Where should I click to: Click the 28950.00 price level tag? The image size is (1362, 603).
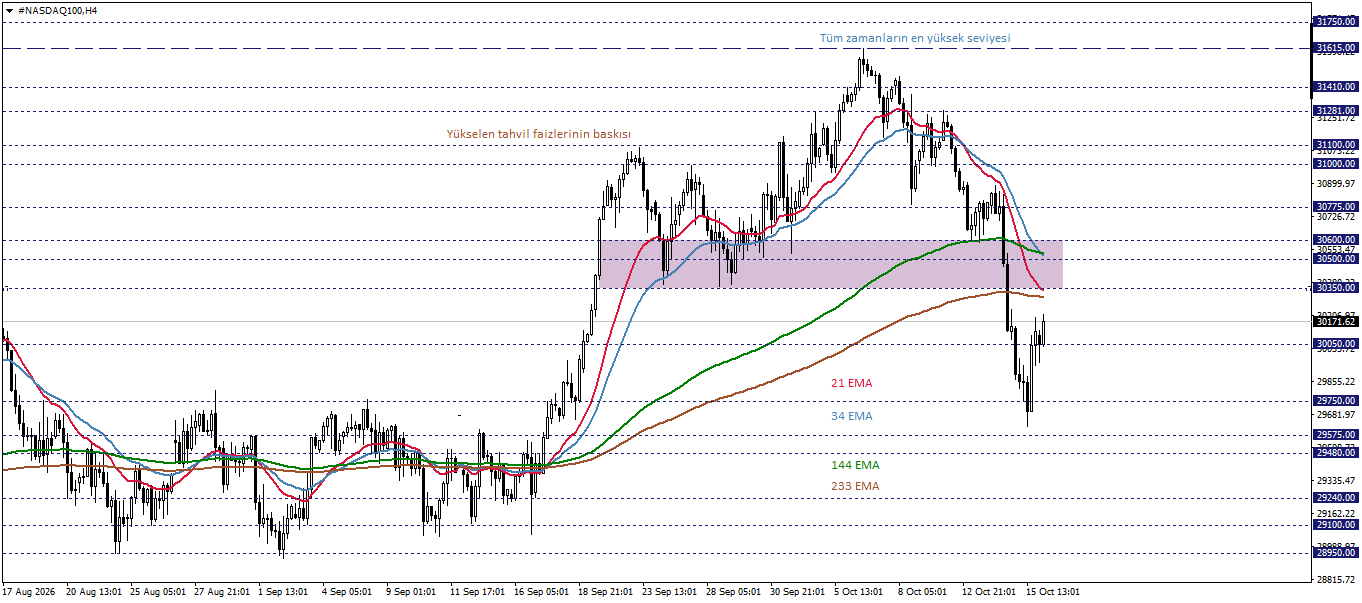click(x=1335, y=553)
